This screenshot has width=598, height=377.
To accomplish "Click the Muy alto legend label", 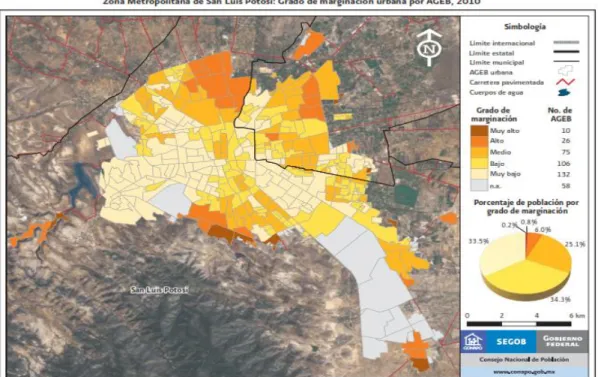I will coord(504,131).
